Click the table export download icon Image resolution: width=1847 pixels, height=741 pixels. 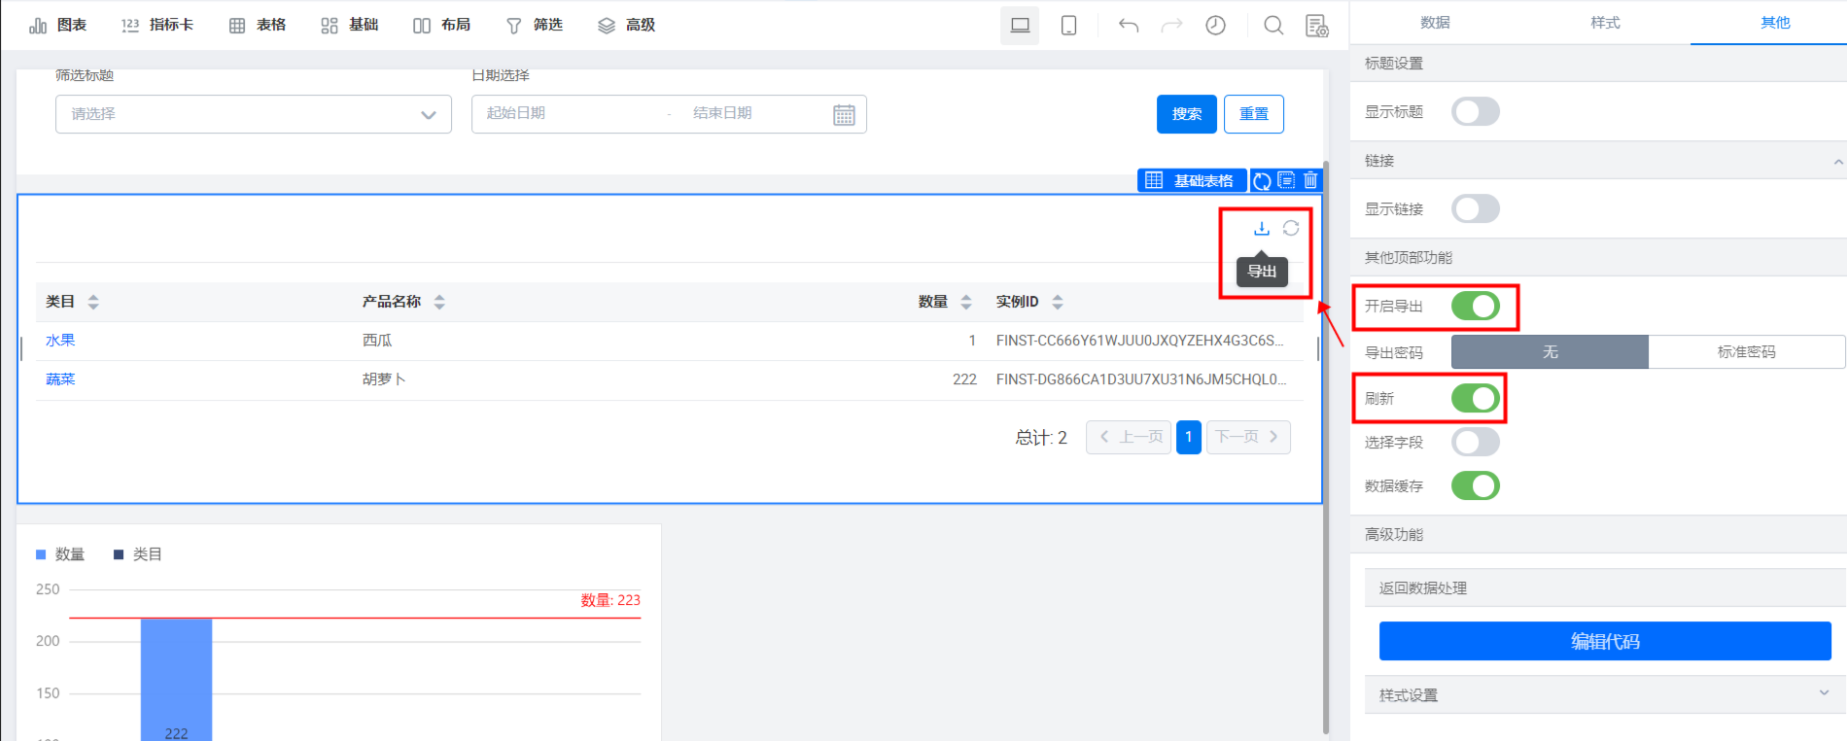click(1262, 228)
